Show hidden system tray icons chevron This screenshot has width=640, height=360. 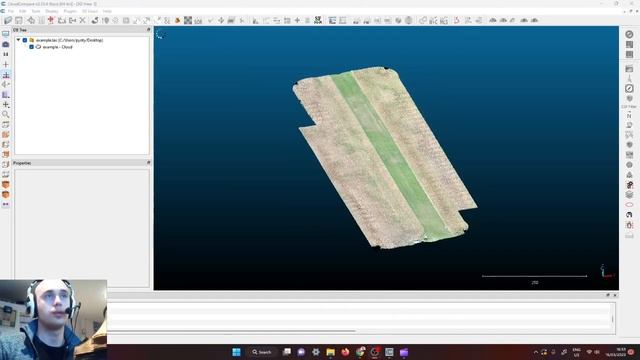536,352
